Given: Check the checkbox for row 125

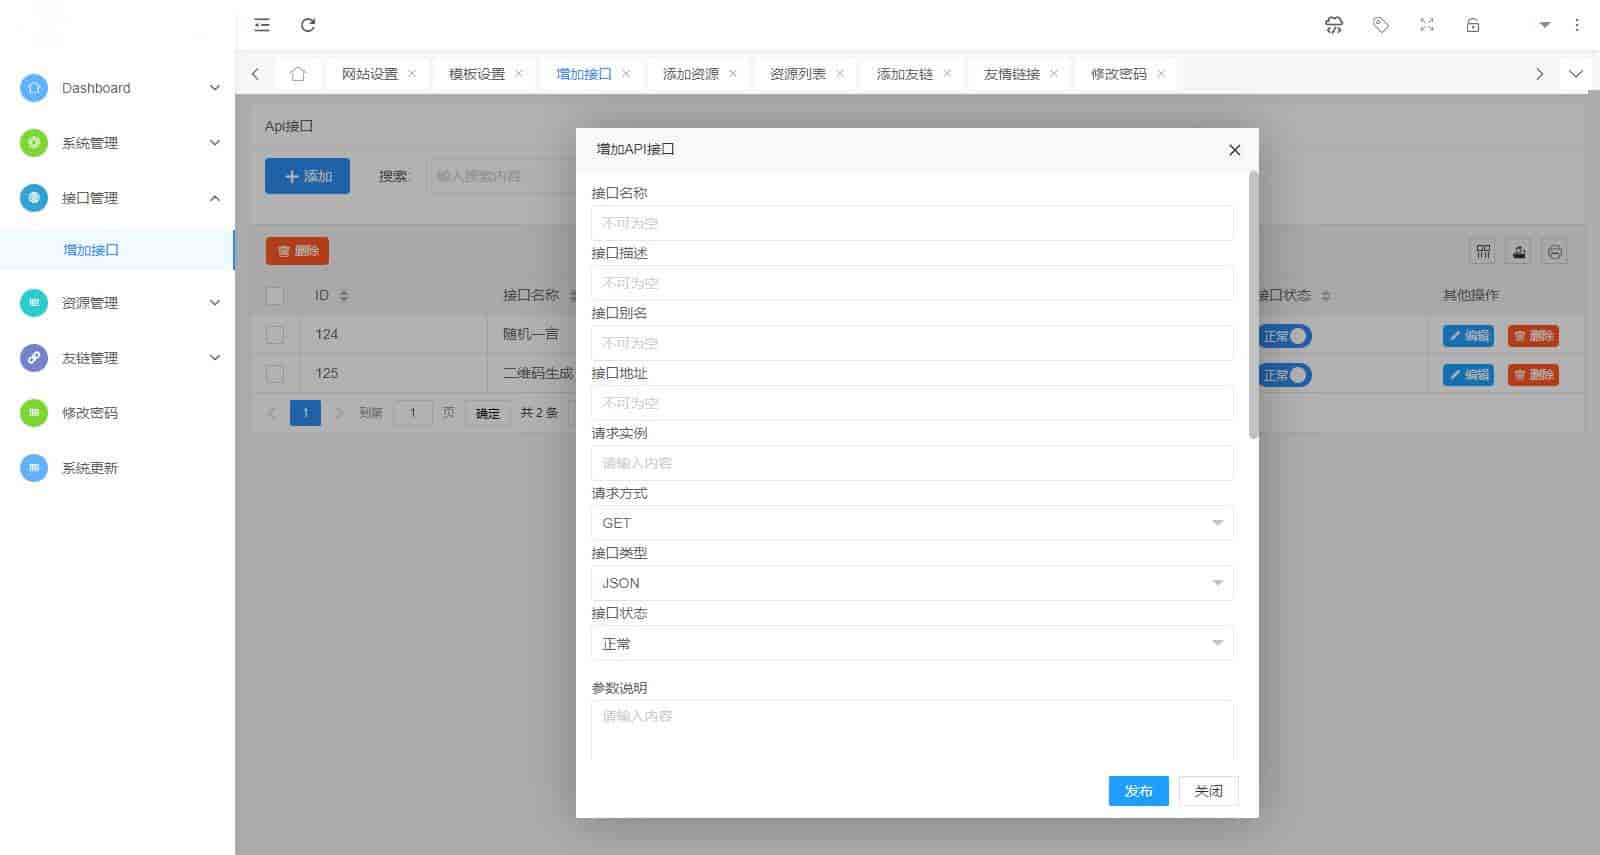Looking at the screenshot, I should 275,374.
